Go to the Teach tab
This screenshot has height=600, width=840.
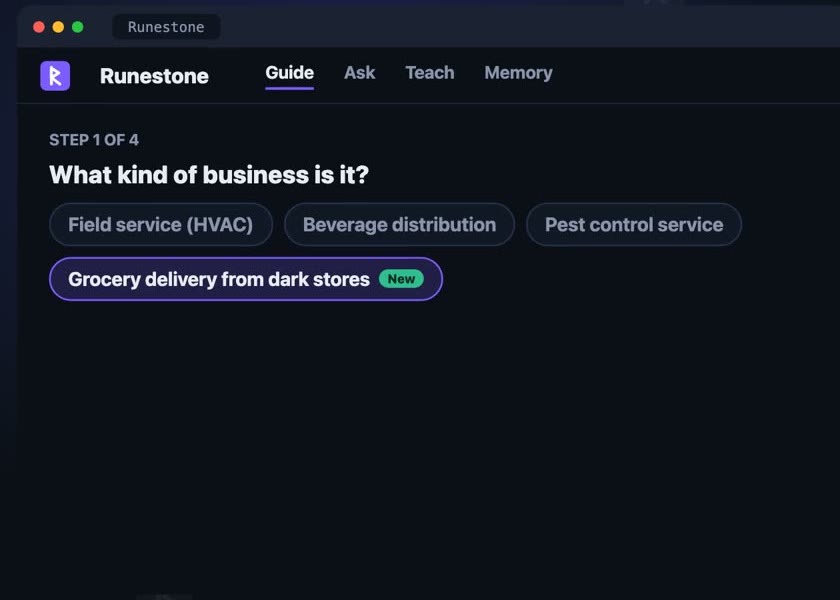tap(430, 73)
